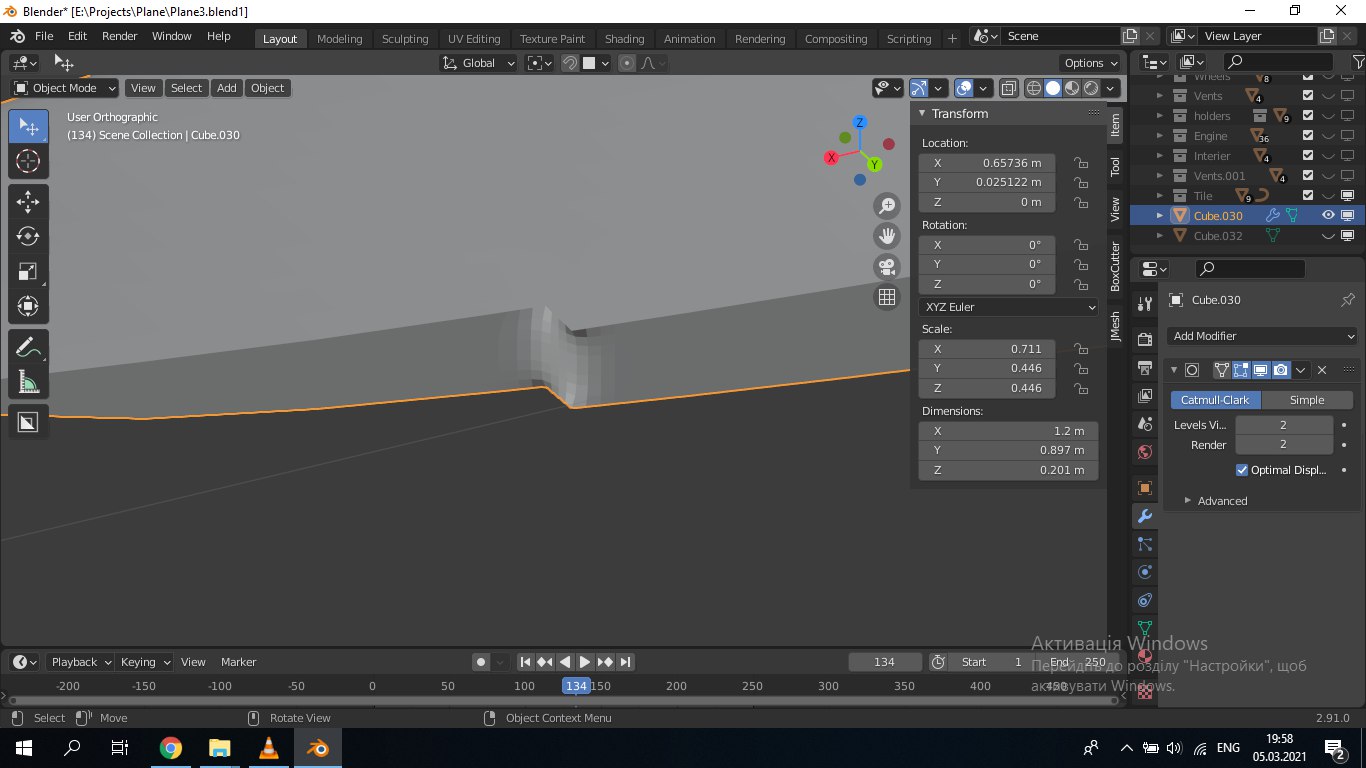Activate the Scale tool
This screenshot has width=1366, height=768.
click(28, 271)
